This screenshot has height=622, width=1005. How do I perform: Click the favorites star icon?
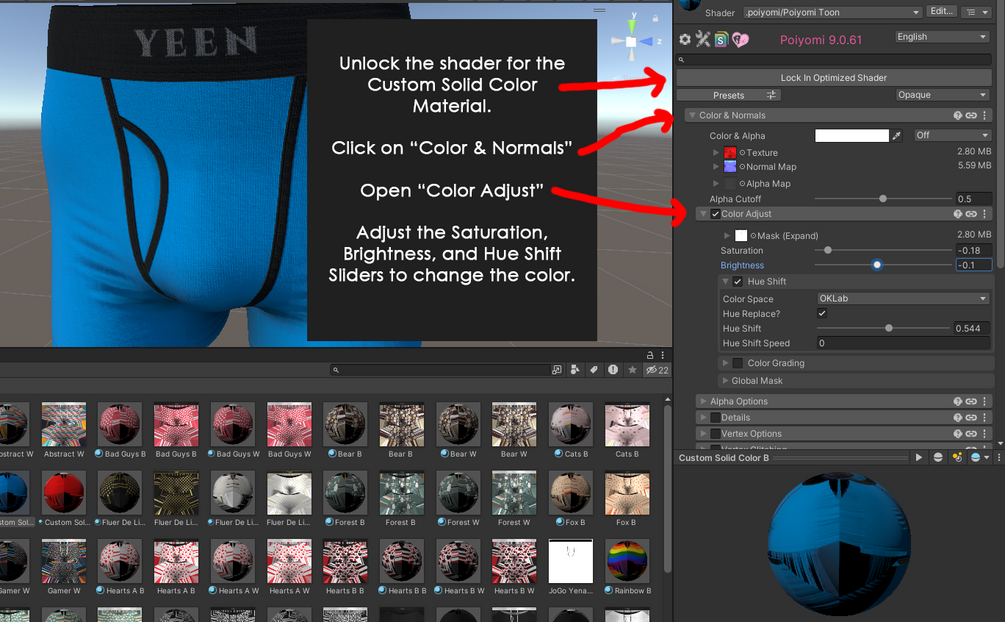click(632, 370)
